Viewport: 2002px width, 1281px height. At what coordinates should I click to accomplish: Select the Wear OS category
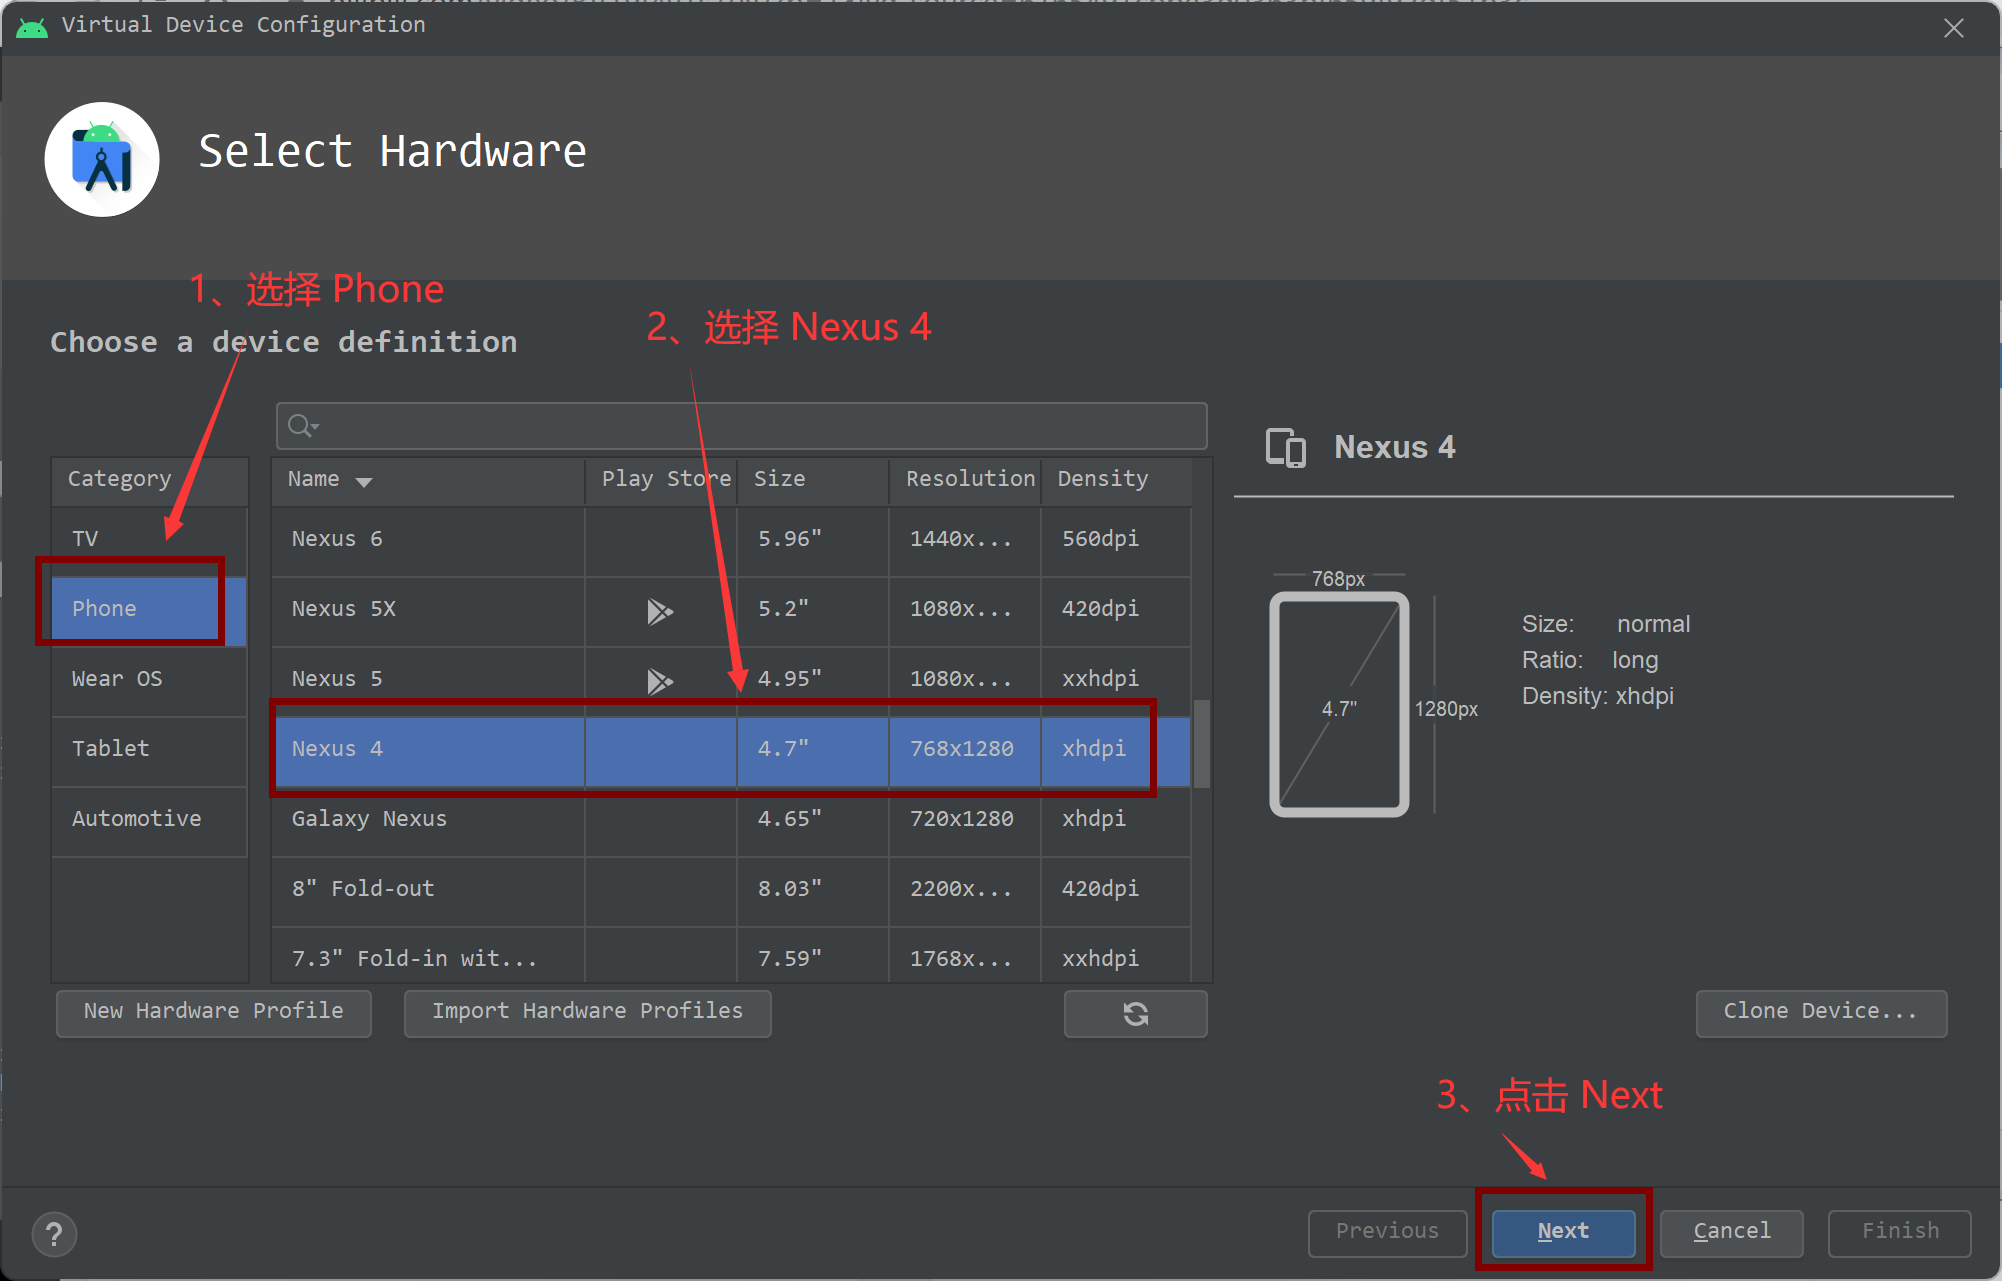[149, 679]
